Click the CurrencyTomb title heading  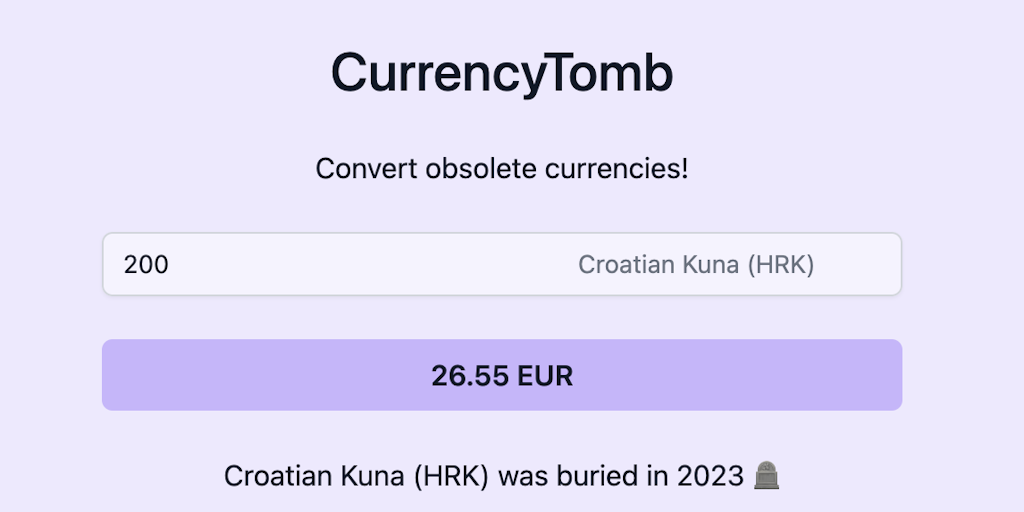(x=502, y=73)
